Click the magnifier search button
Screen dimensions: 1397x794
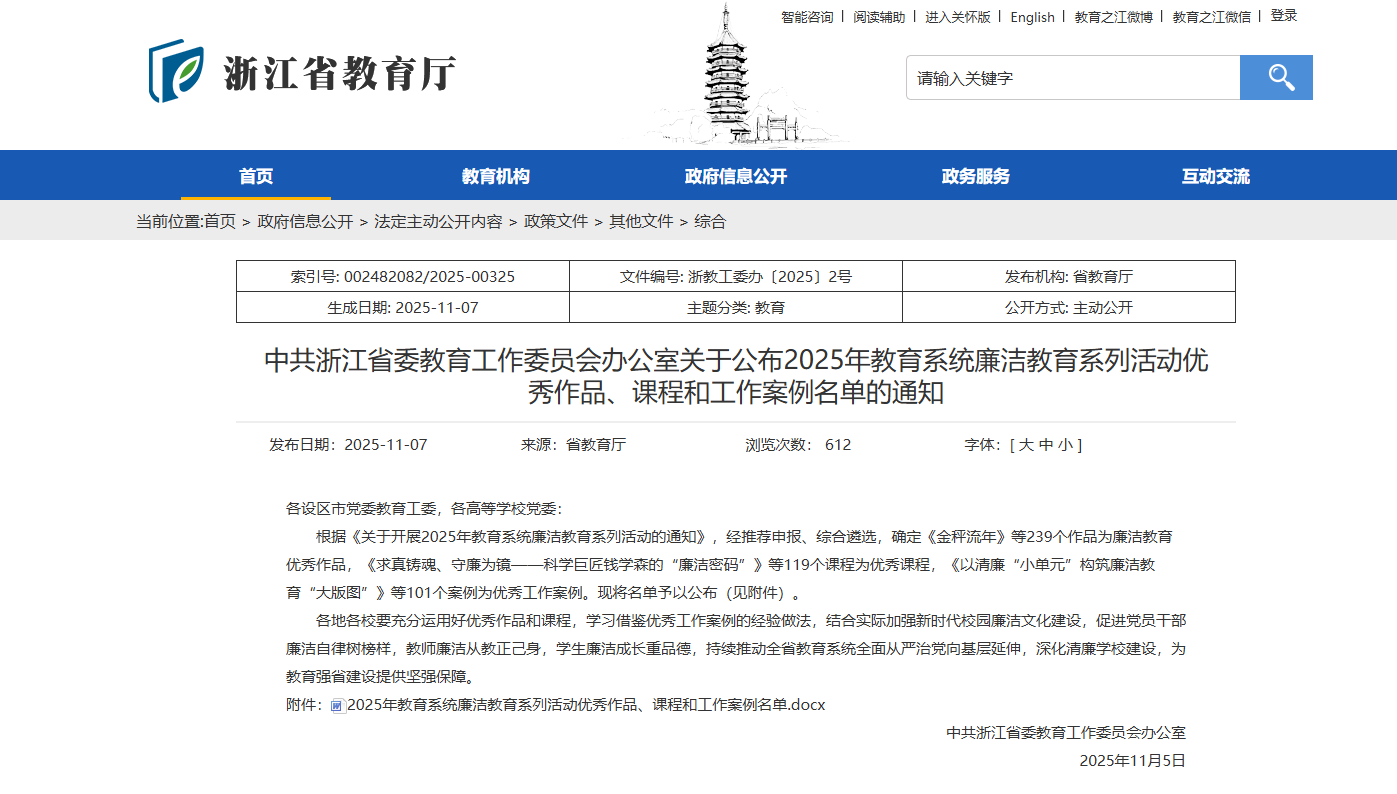(1275, 77)
